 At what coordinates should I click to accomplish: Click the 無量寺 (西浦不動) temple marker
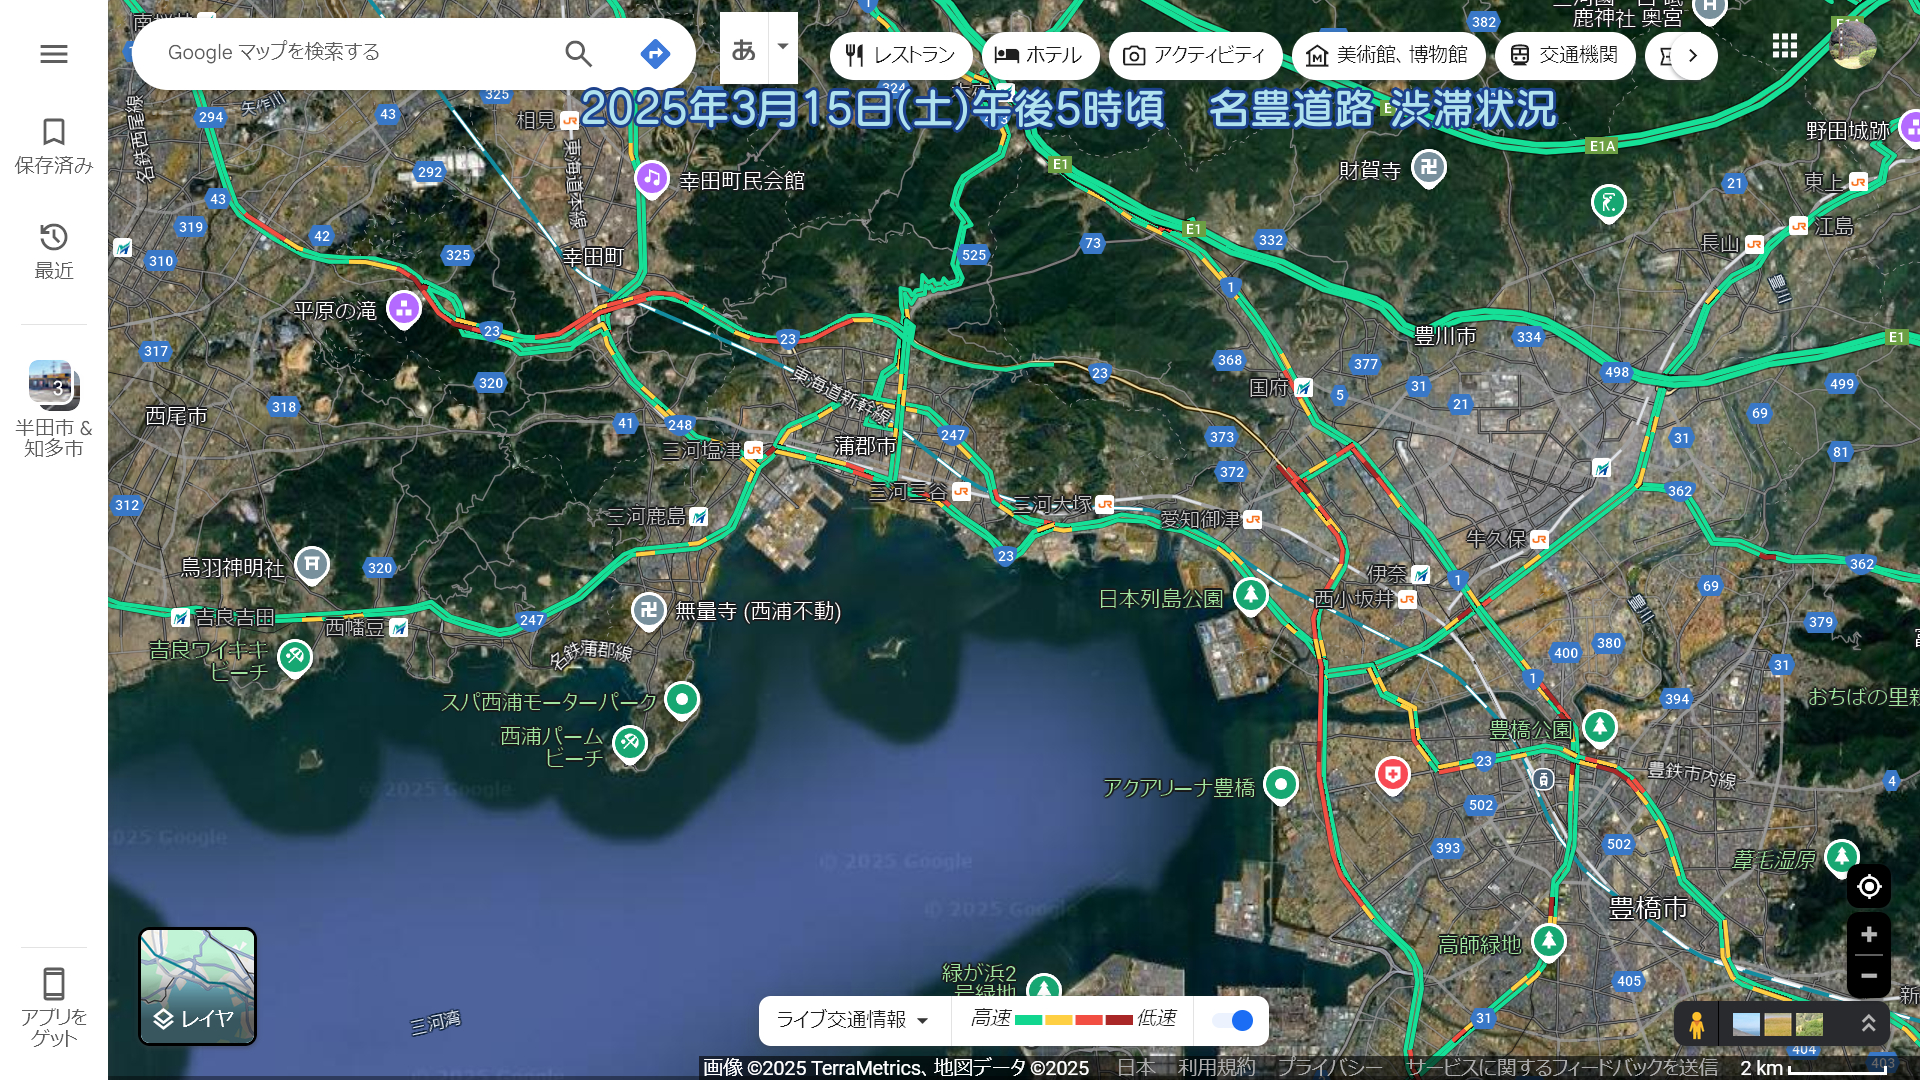click(649, 610)
